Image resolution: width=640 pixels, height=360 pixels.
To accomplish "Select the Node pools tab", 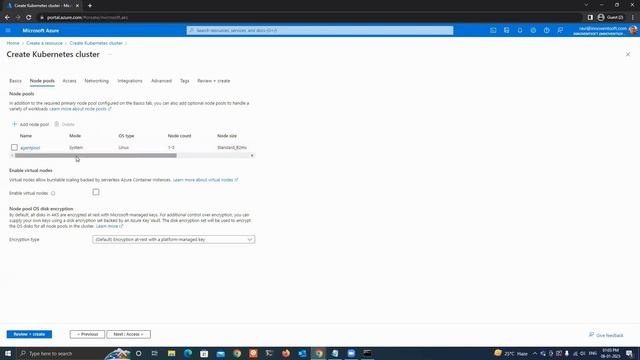I will 42,81.
